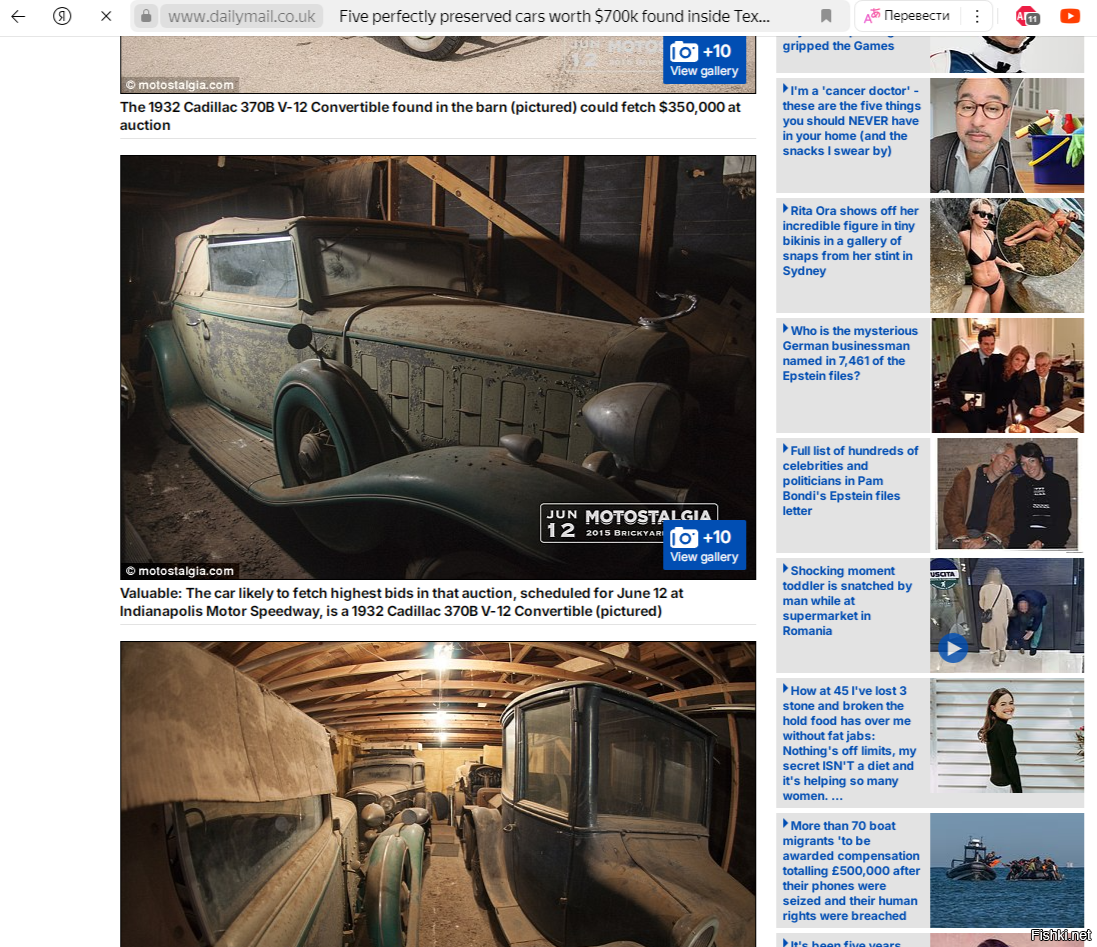
Task: Click the Перевести translate button
Action: [908, 16]
